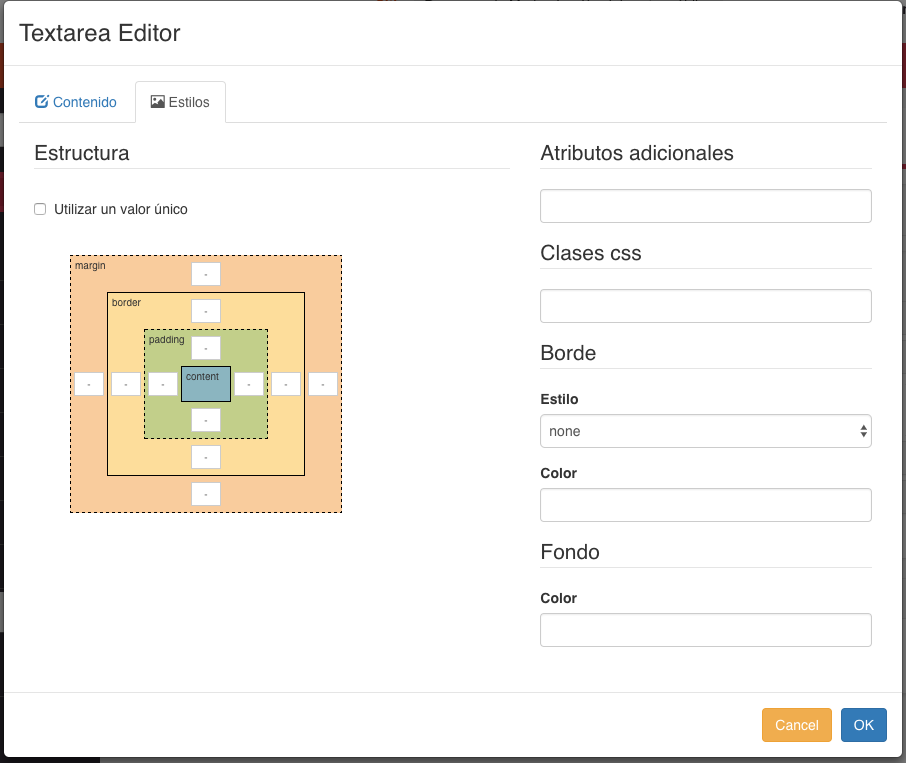
Task: Focus the Borde Color field
Action: (x=706, y=505)
